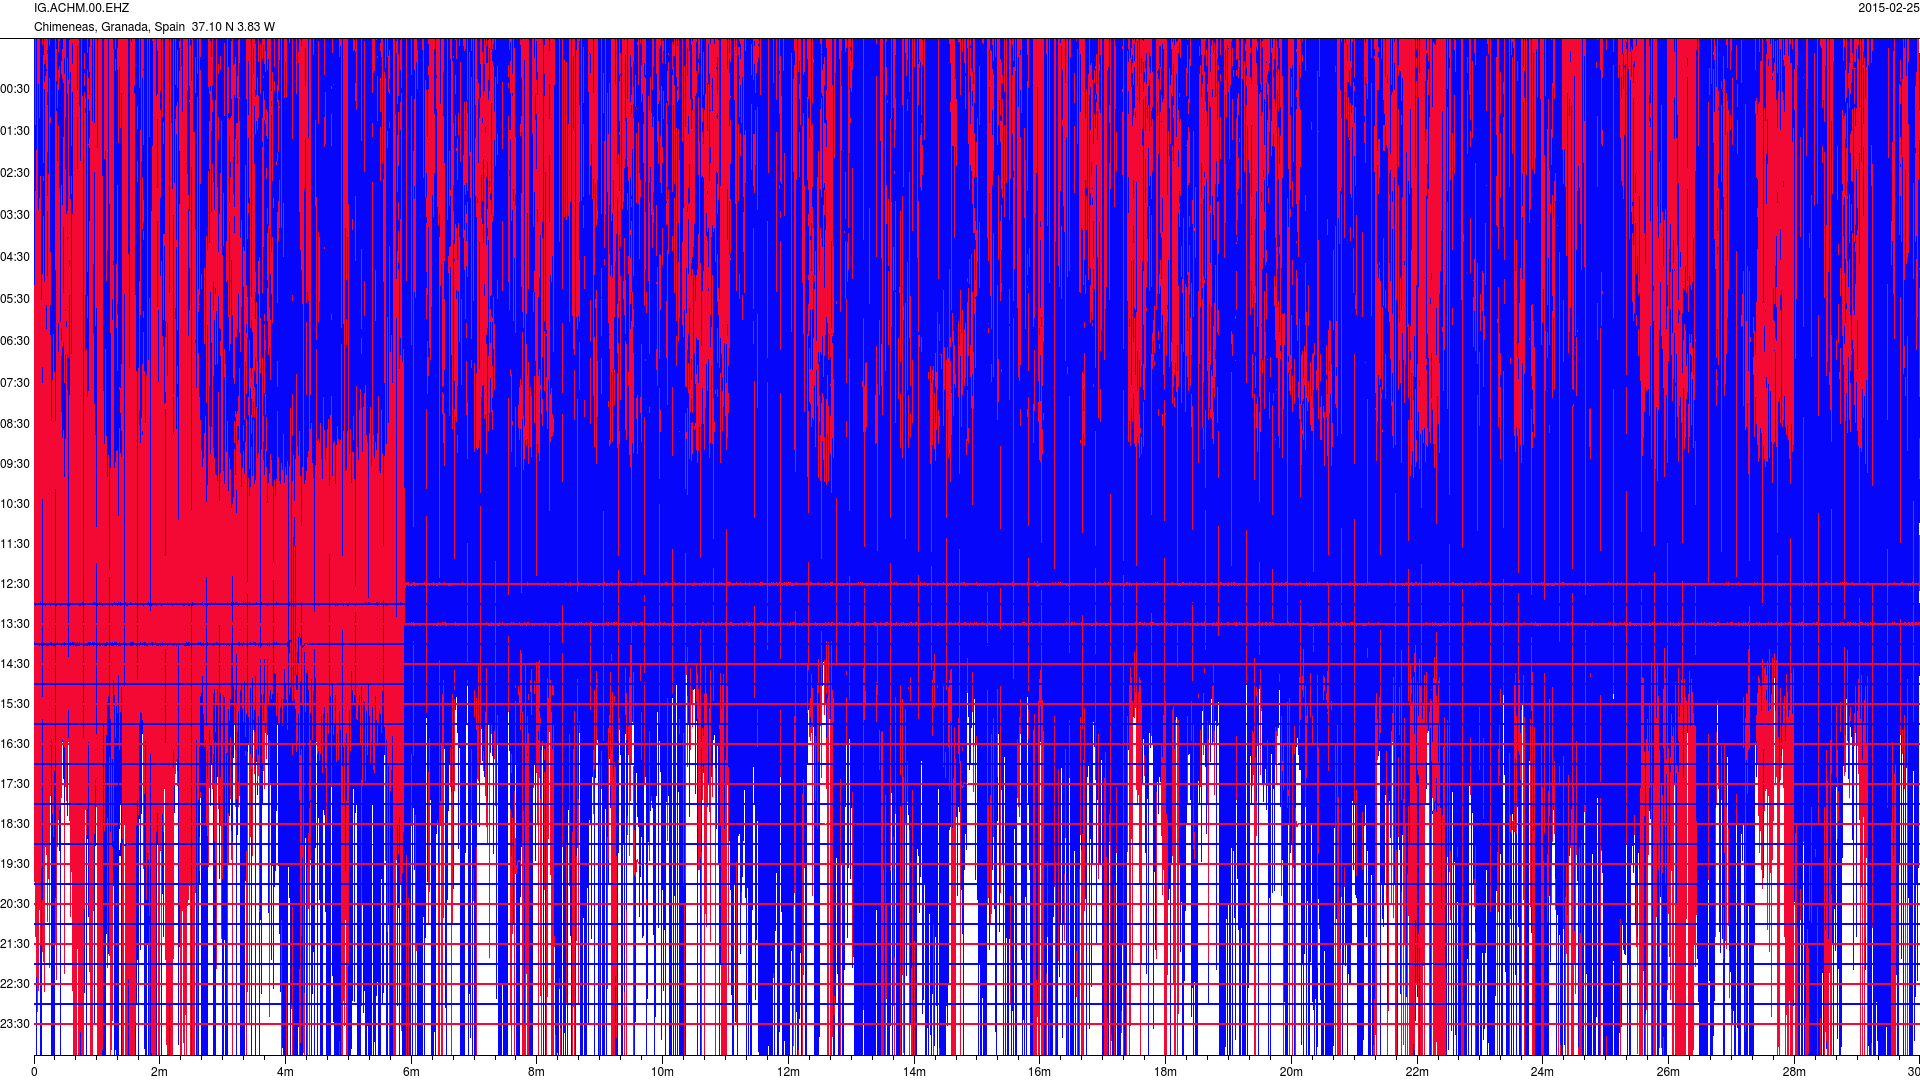Click the 8m axis label
The height and width of the screenshot is (1080, 1920).
[536, 1072]
